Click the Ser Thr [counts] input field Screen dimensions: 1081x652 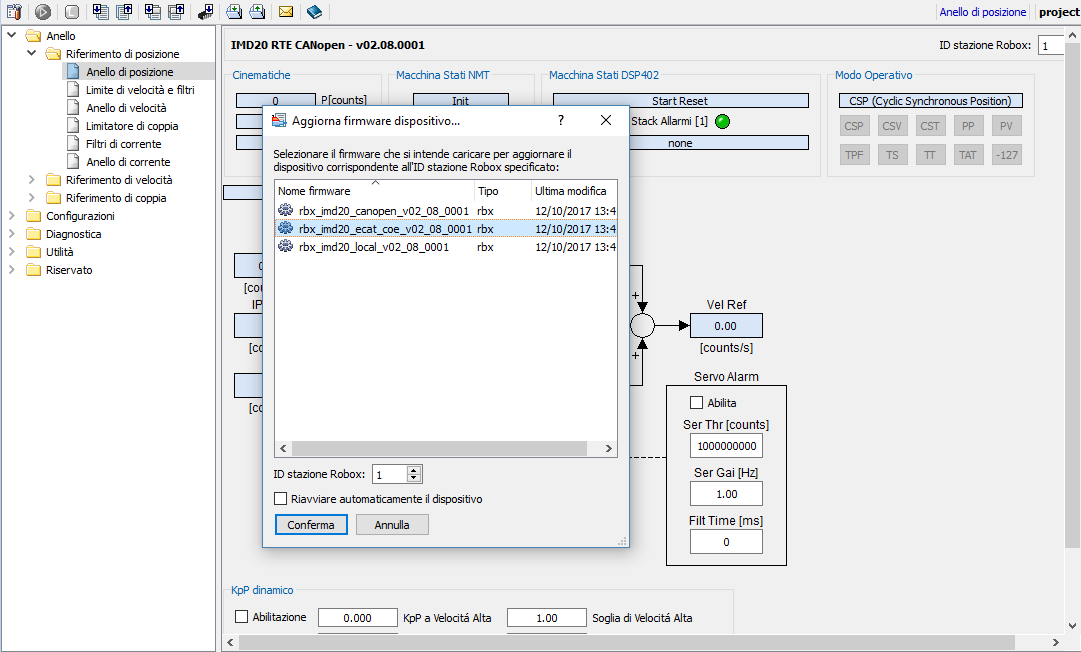(726, 446)
